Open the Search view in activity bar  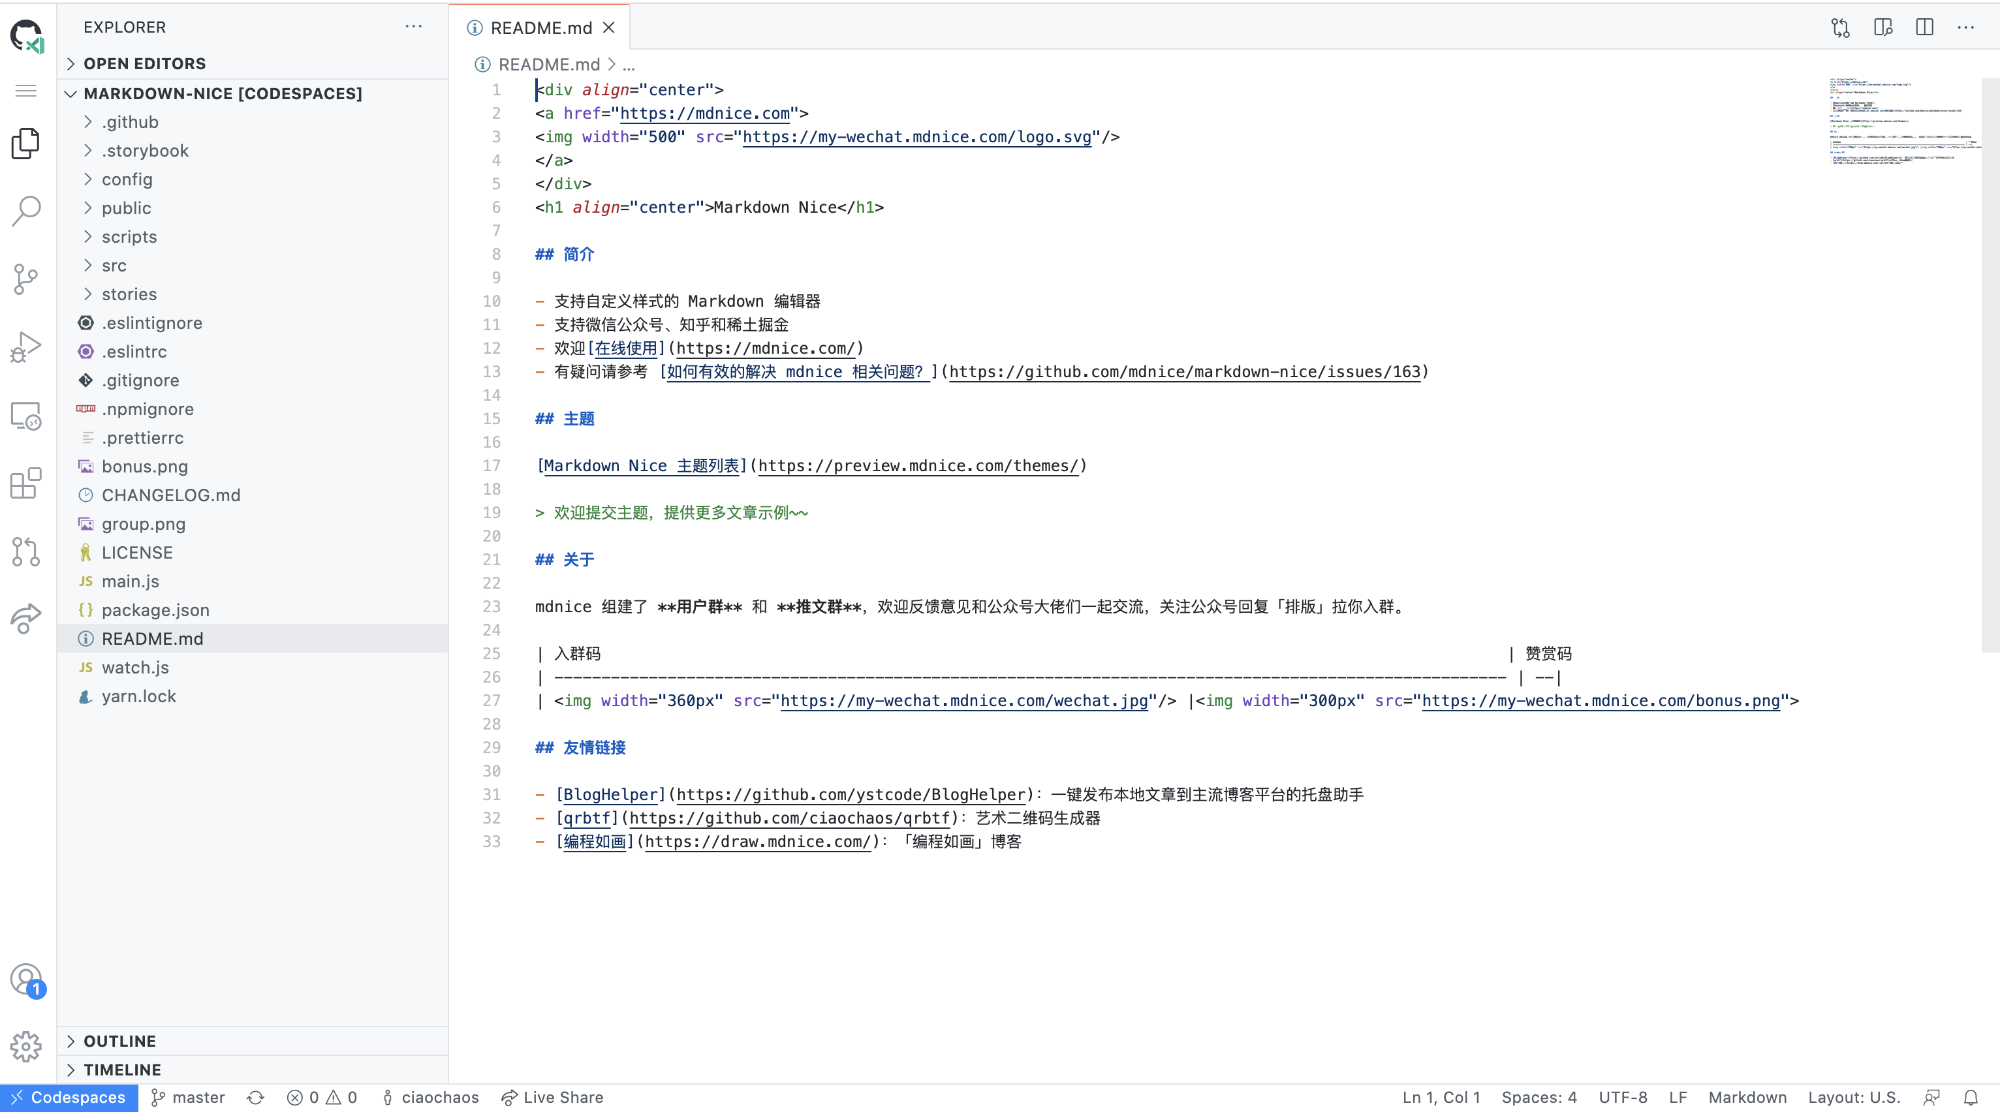coord(26,210)
